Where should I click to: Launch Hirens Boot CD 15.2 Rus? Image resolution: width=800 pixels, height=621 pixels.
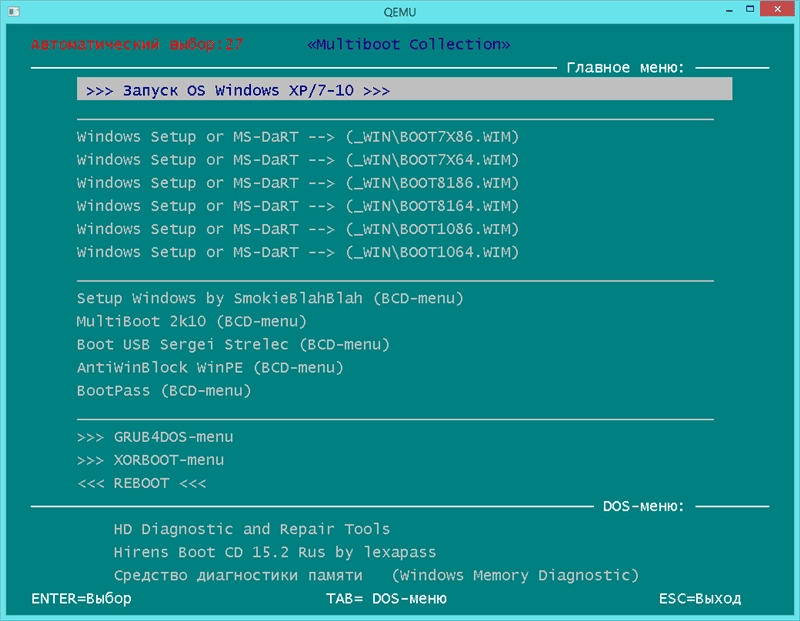pos(274,552)
